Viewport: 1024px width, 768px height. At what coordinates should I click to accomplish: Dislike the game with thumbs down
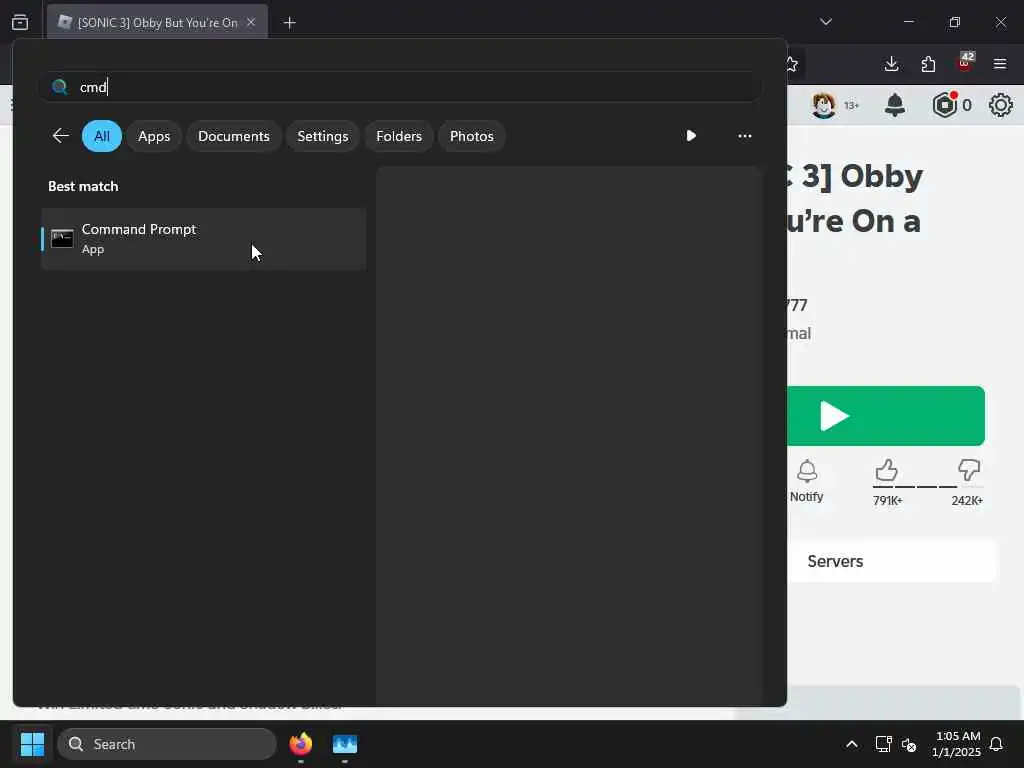969,470
